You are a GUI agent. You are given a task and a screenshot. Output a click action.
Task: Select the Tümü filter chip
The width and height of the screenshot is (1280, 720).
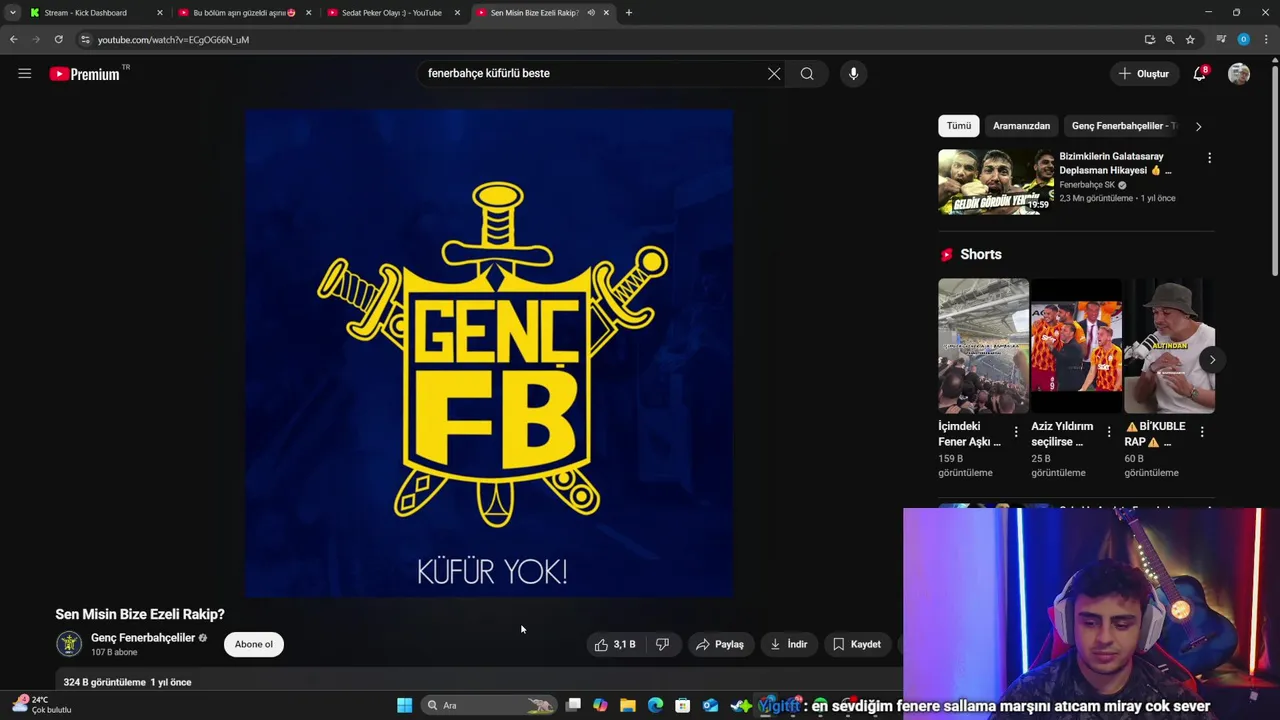[x=959, y=126]
